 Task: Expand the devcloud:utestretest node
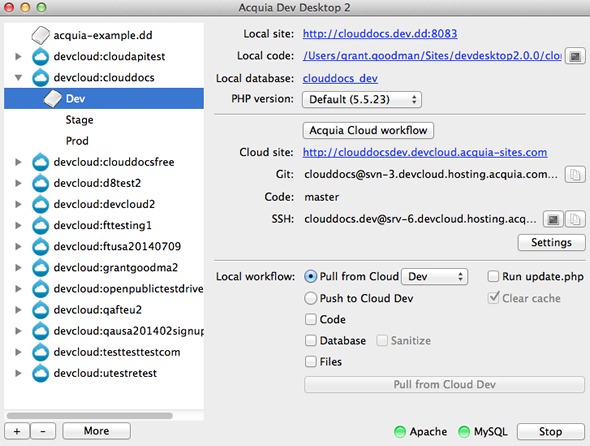tap(18, 373)
